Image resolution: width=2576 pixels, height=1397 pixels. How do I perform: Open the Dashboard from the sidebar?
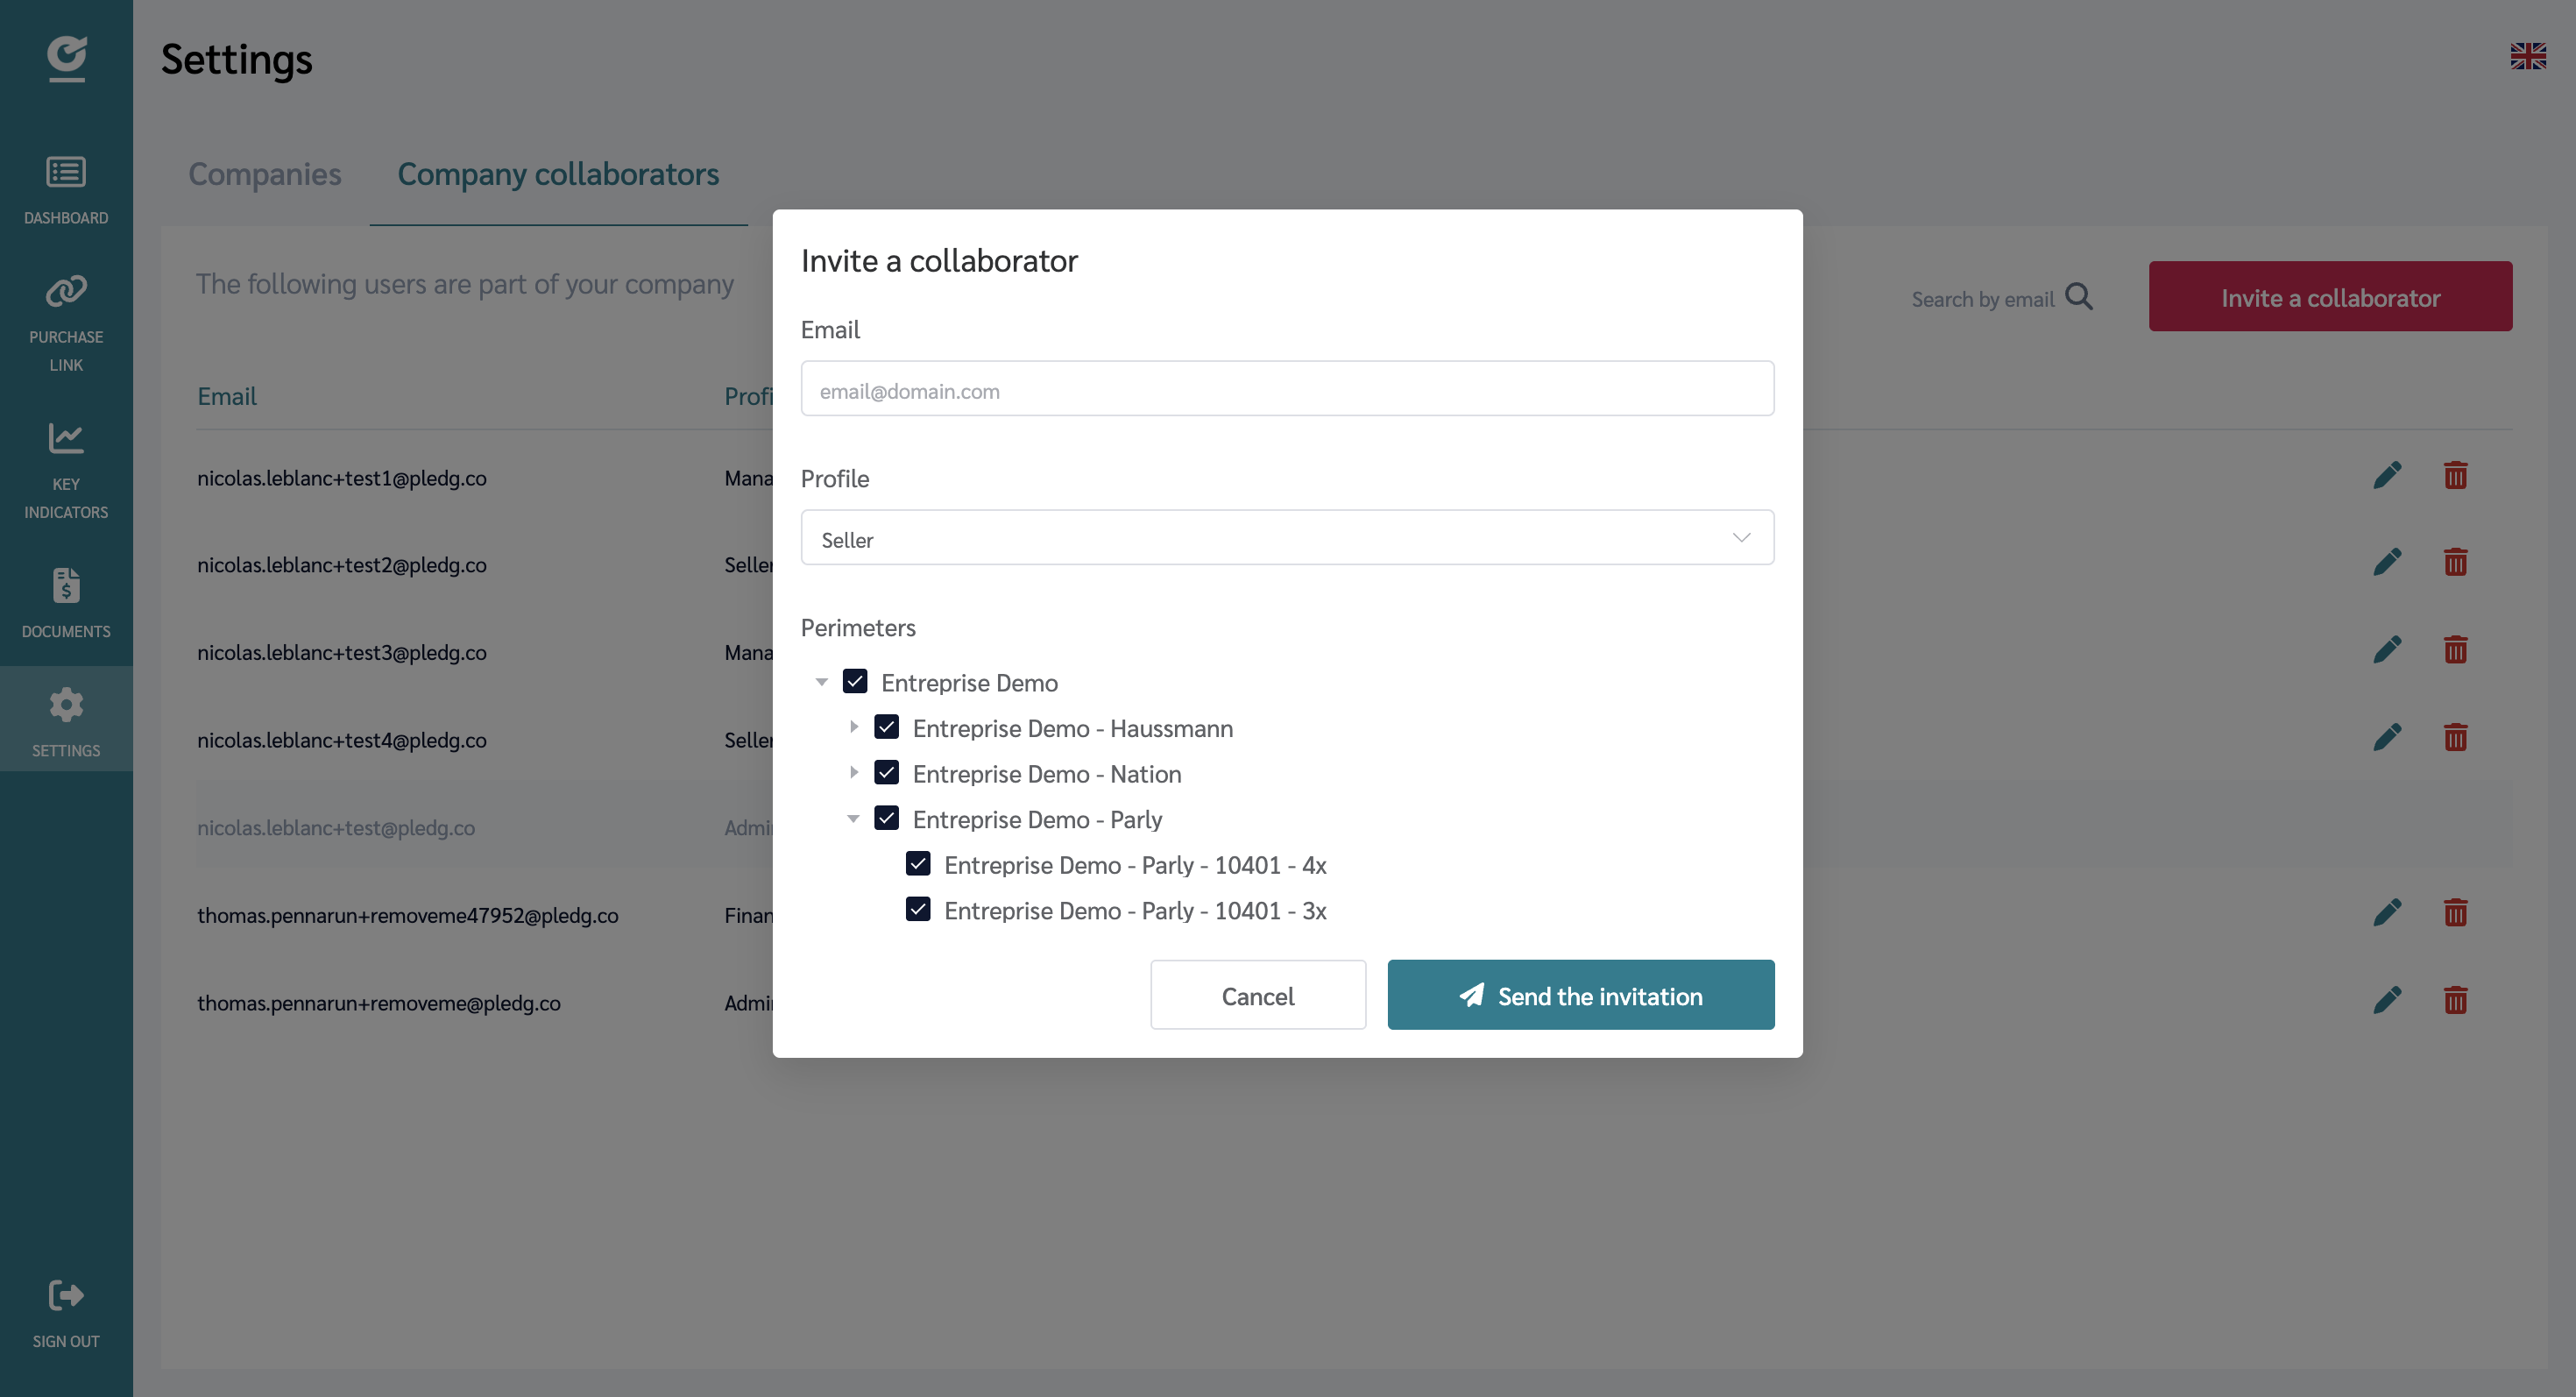click(x=66, y=185)
